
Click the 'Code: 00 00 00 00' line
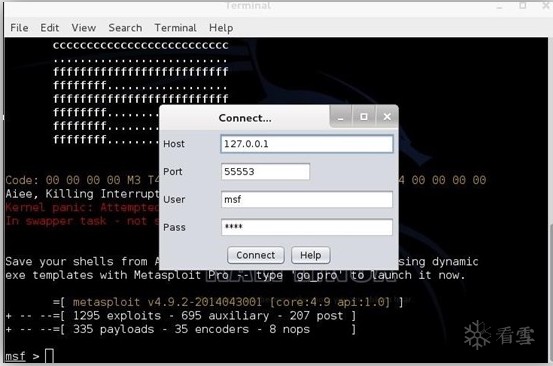tap(82, 180)
